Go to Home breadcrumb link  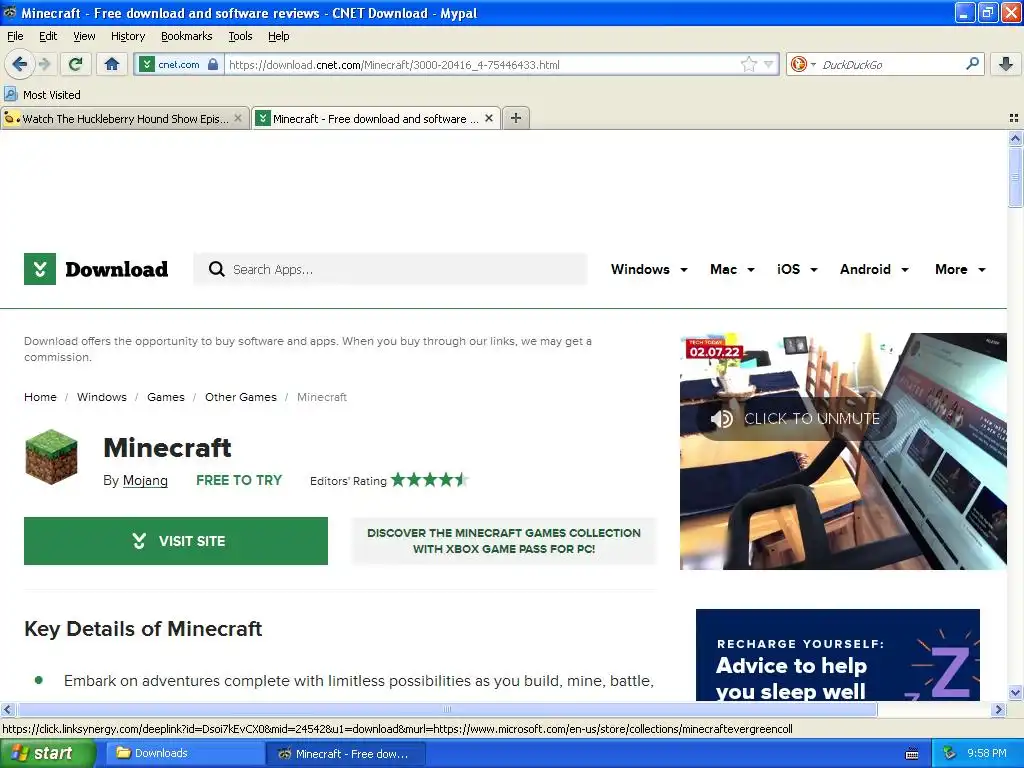pos(40,397)
